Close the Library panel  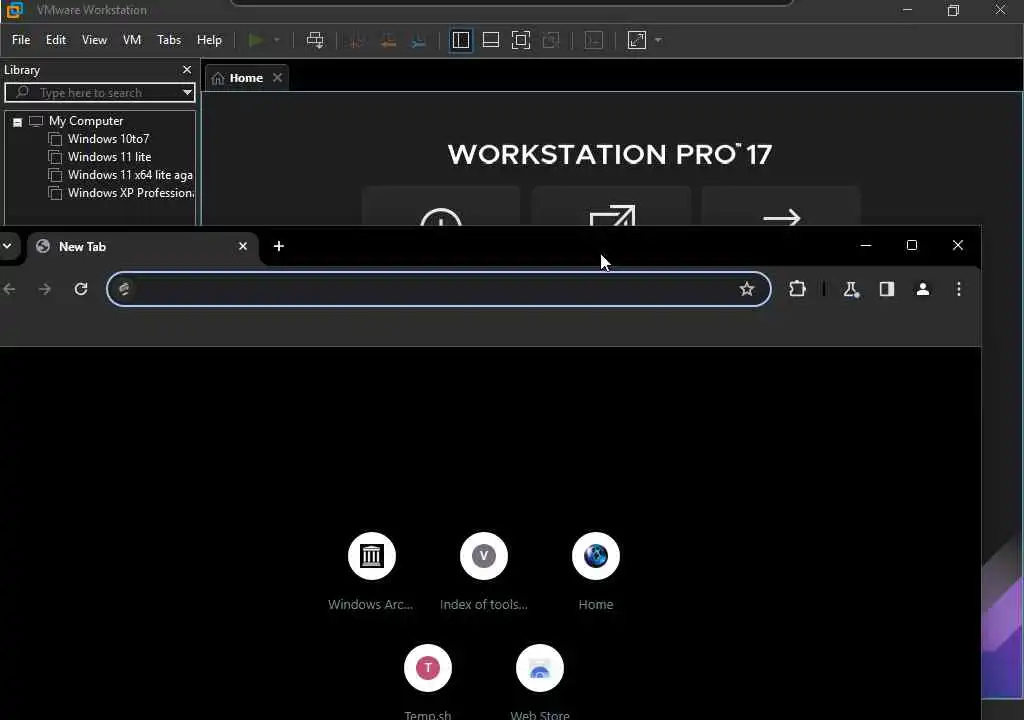(187, 70)
